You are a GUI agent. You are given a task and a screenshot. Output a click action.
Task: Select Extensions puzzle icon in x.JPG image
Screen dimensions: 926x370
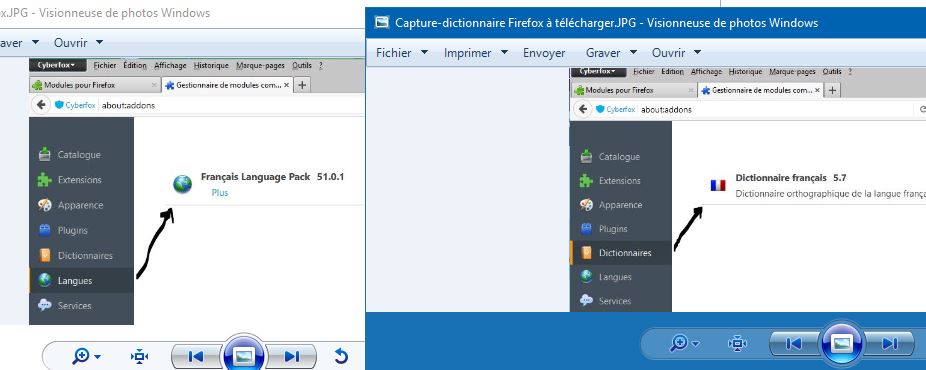pyautogui.click(x=45, y=179)
